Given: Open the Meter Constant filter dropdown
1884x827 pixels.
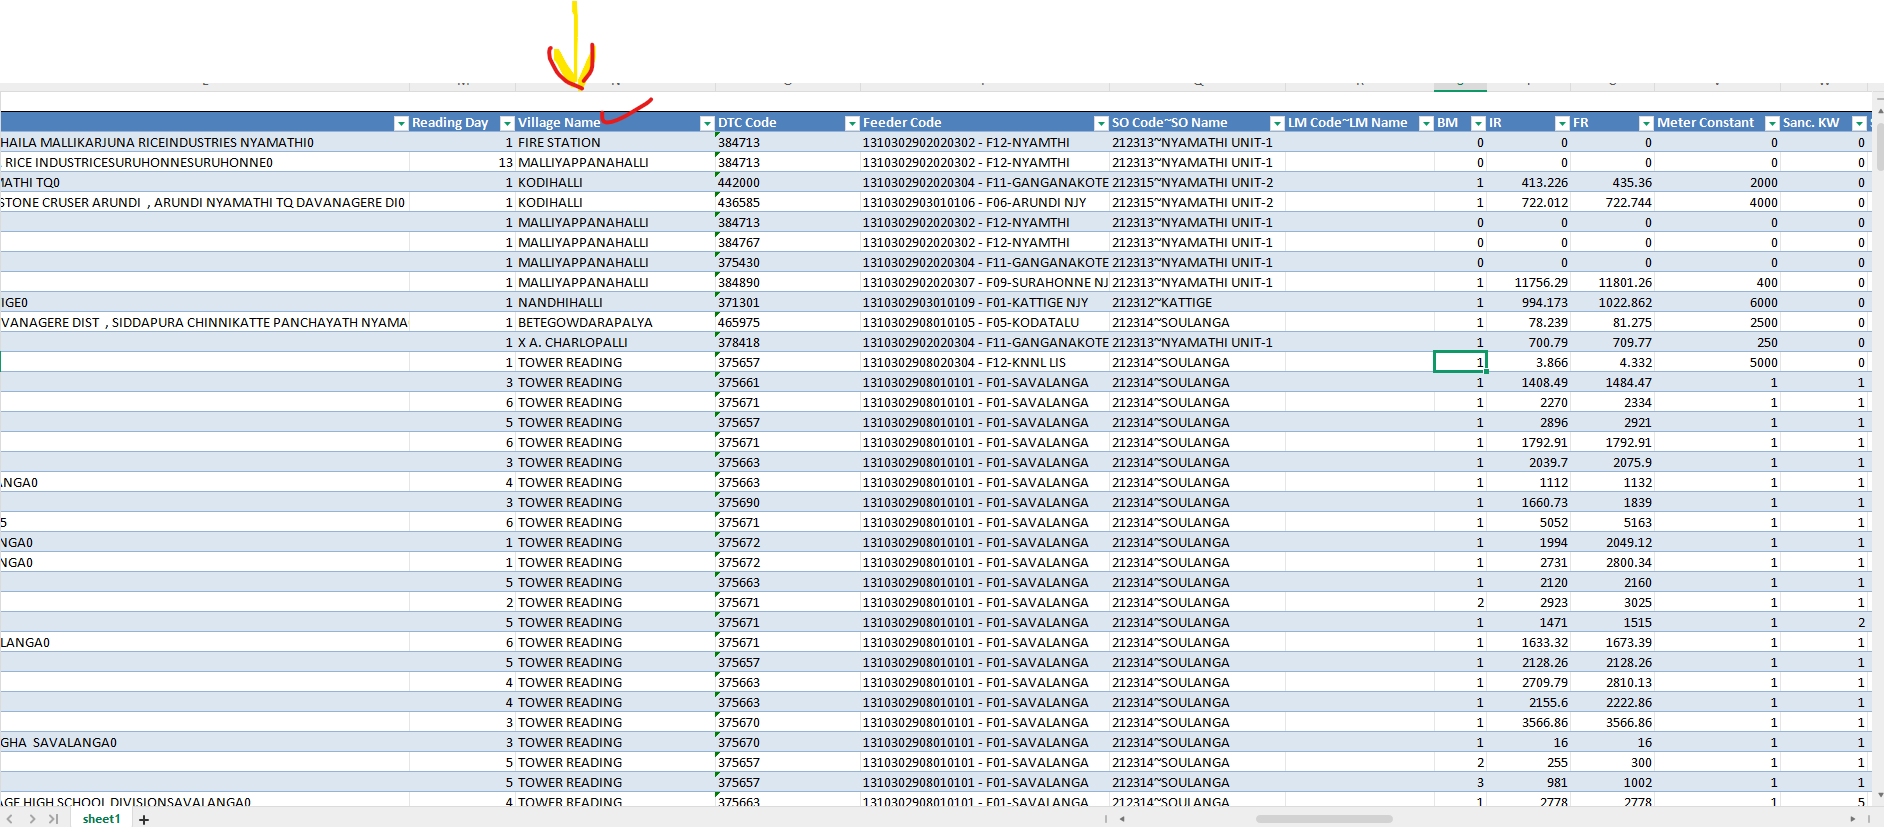Looking at the screenshot, I should (1772, 123).
